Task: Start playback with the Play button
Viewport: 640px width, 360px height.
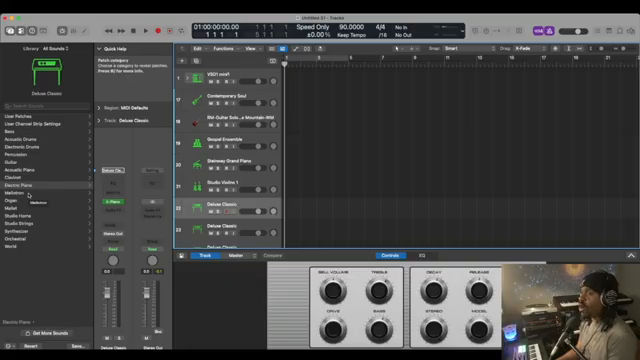Action: [146, 31]
